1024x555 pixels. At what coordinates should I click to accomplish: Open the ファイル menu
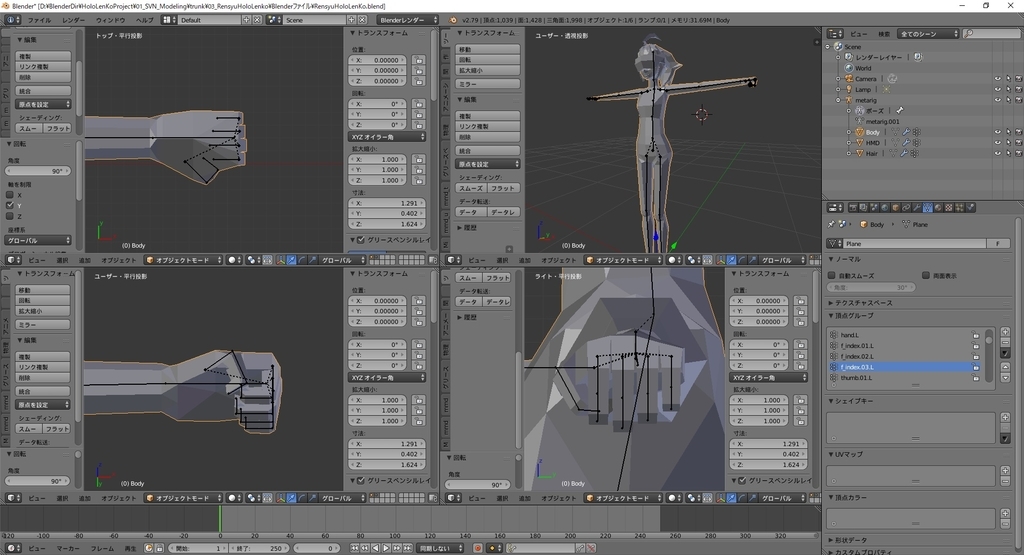click(39, 19)
